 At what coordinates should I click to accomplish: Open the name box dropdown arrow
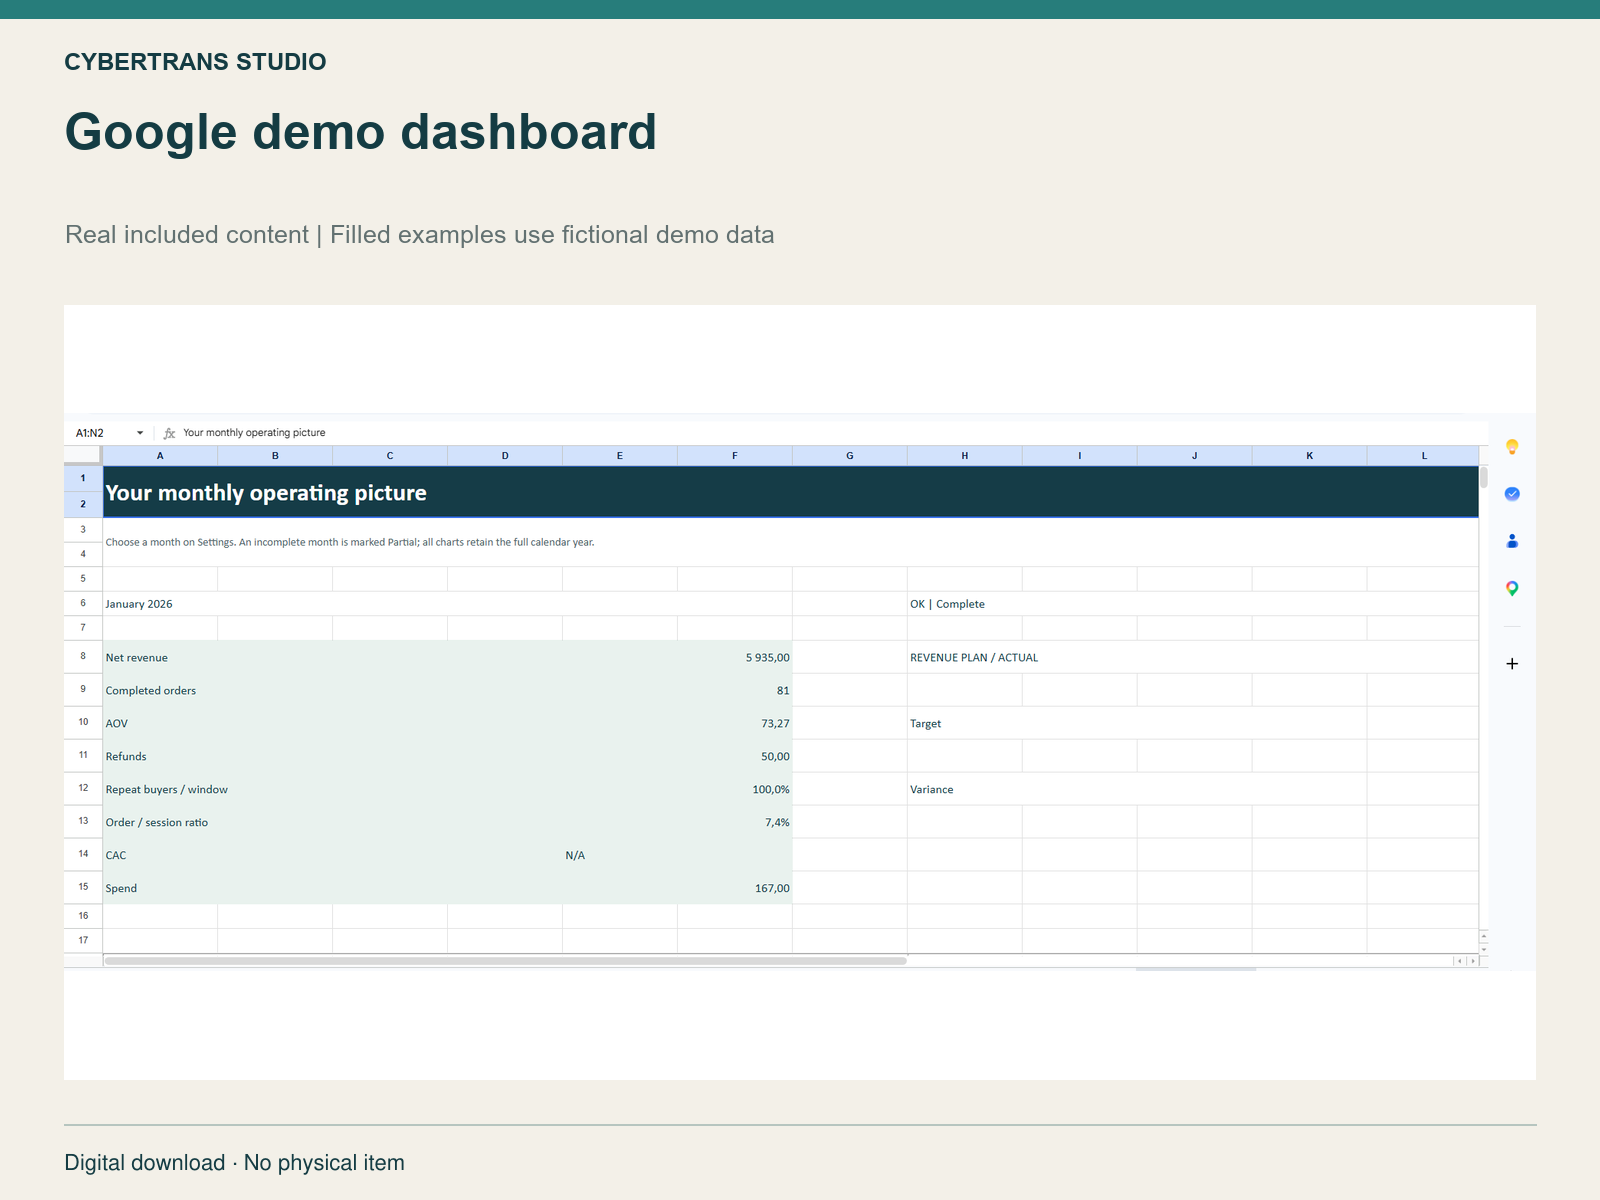click(x=140, y=433)
